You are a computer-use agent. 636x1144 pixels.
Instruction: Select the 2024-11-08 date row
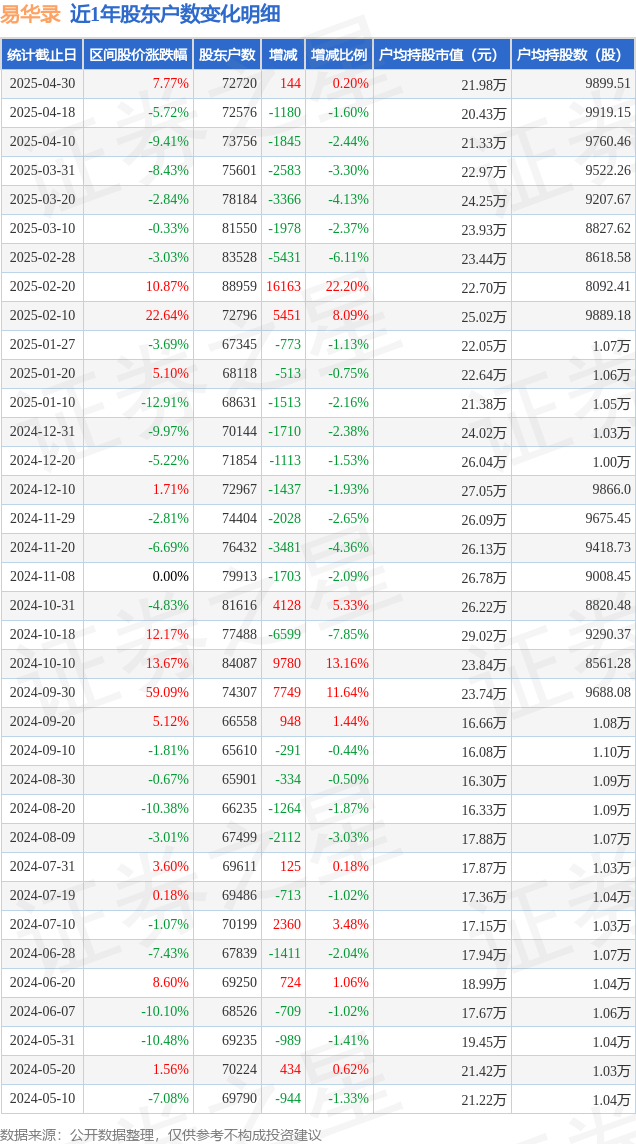pyautogui.click(x=318, y=576)
